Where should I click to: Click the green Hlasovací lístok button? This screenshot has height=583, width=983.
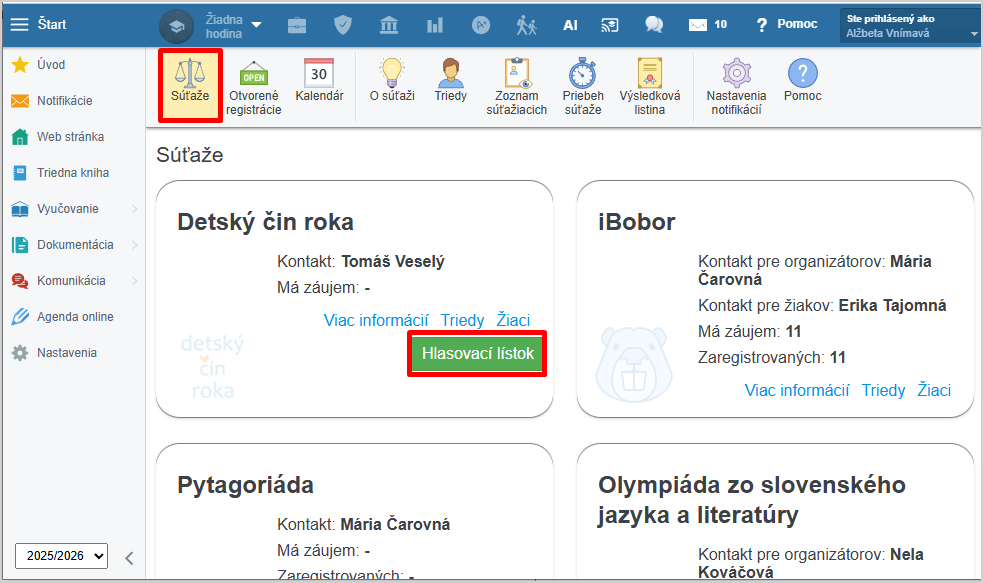click(x=477, y=354)
